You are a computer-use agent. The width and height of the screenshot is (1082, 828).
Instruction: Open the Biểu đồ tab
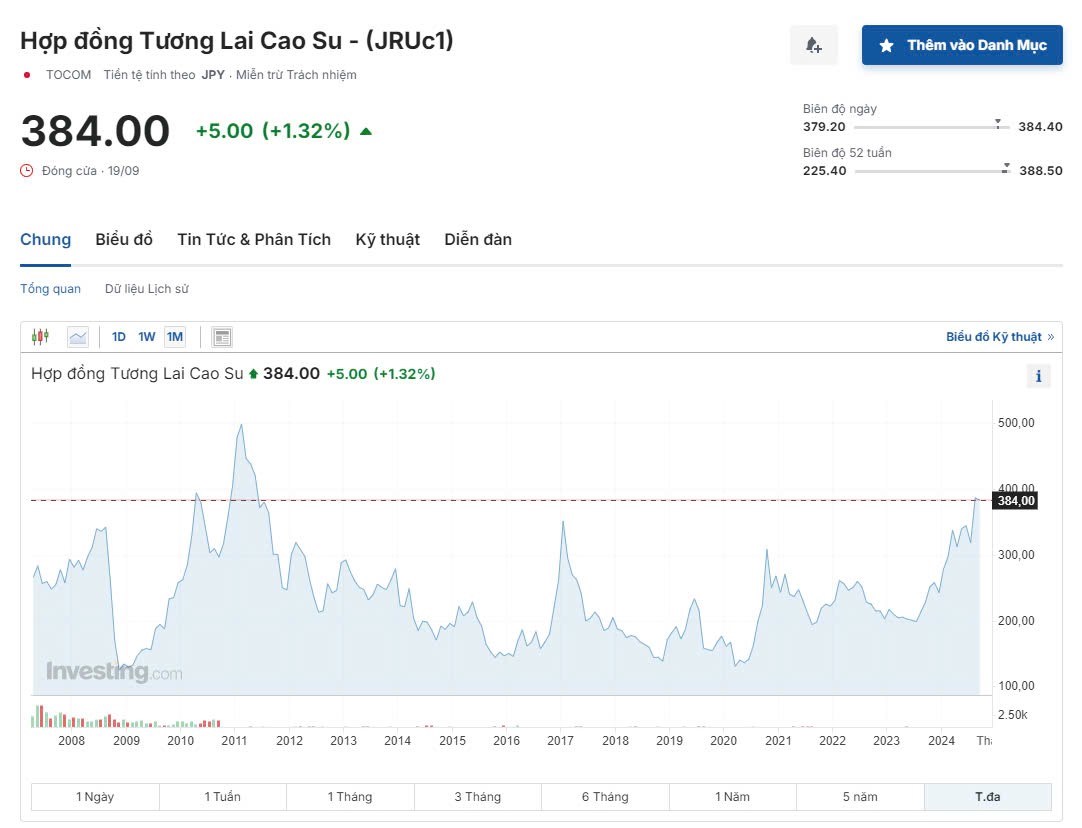coord(124,239)
